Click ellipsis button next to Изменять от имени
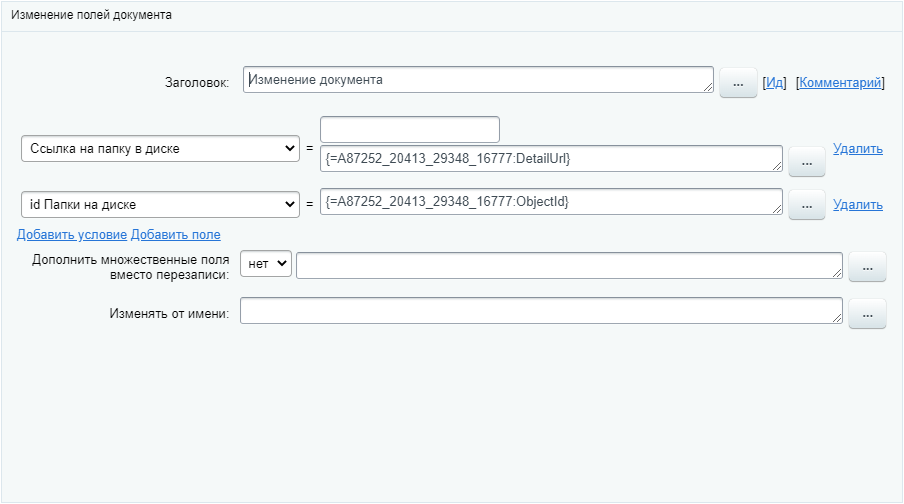Viewport: 904px width, 504px height. [867, 314]
